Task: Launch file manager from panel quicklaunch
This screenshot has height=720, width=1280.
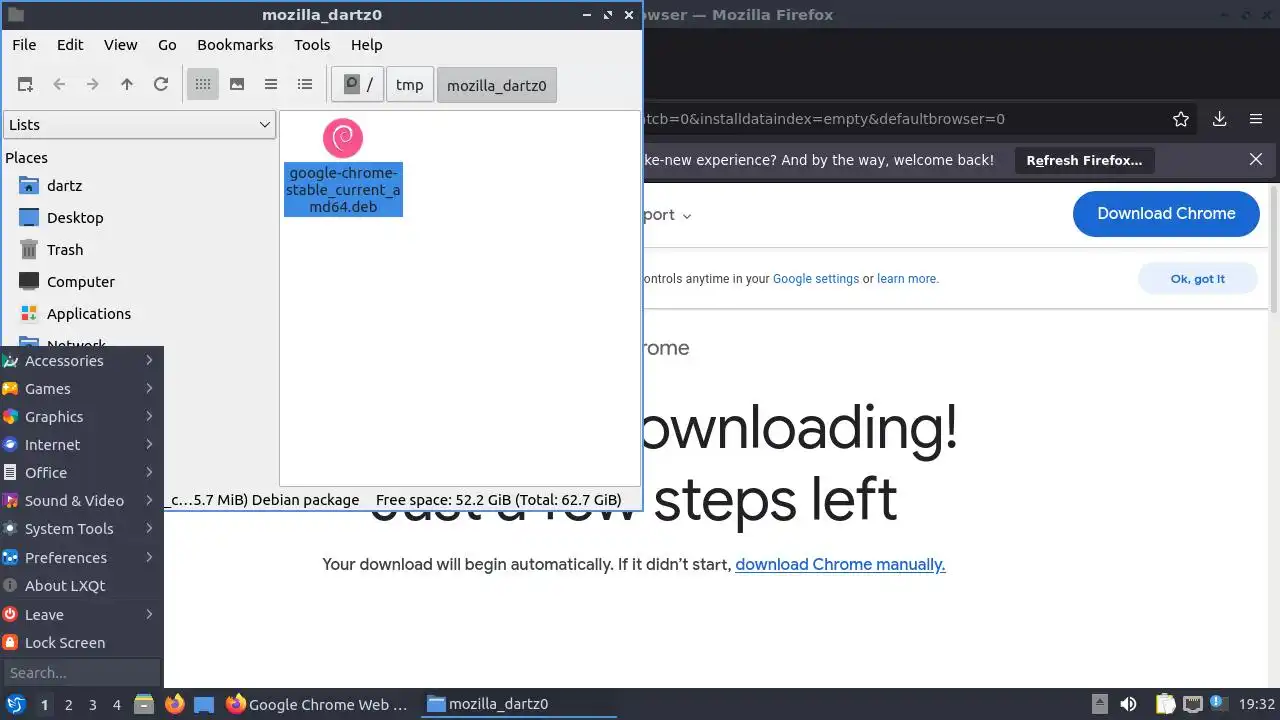Action: tap(144, 704)
